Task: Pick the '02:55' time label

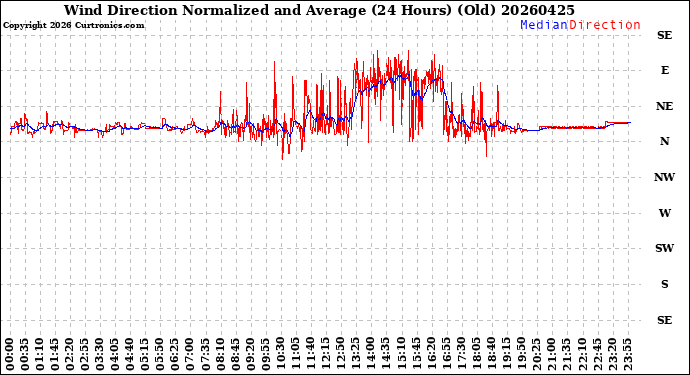Action: 85,354
